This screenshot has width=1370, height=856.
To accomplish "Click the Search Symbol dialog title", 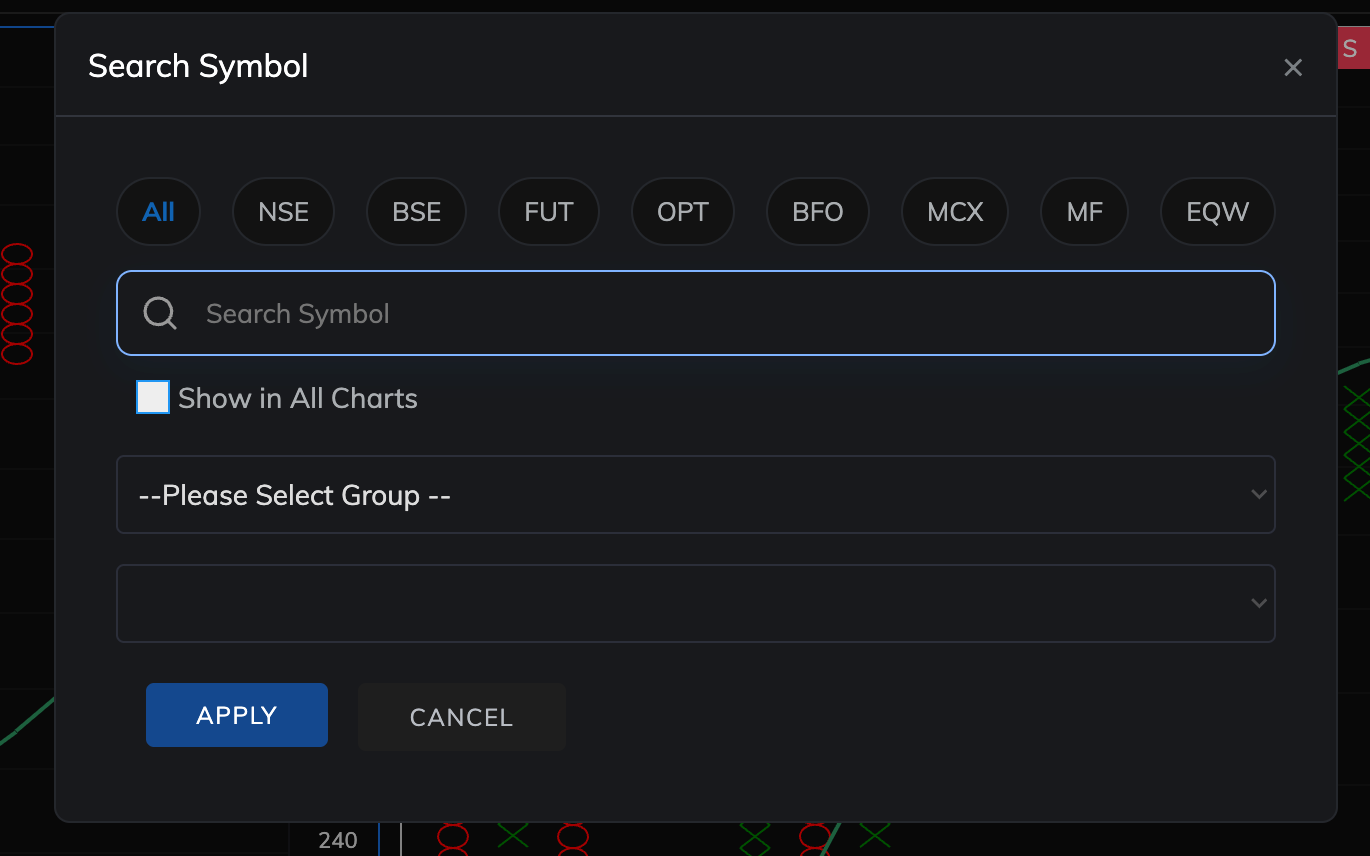I will (198, 66).
